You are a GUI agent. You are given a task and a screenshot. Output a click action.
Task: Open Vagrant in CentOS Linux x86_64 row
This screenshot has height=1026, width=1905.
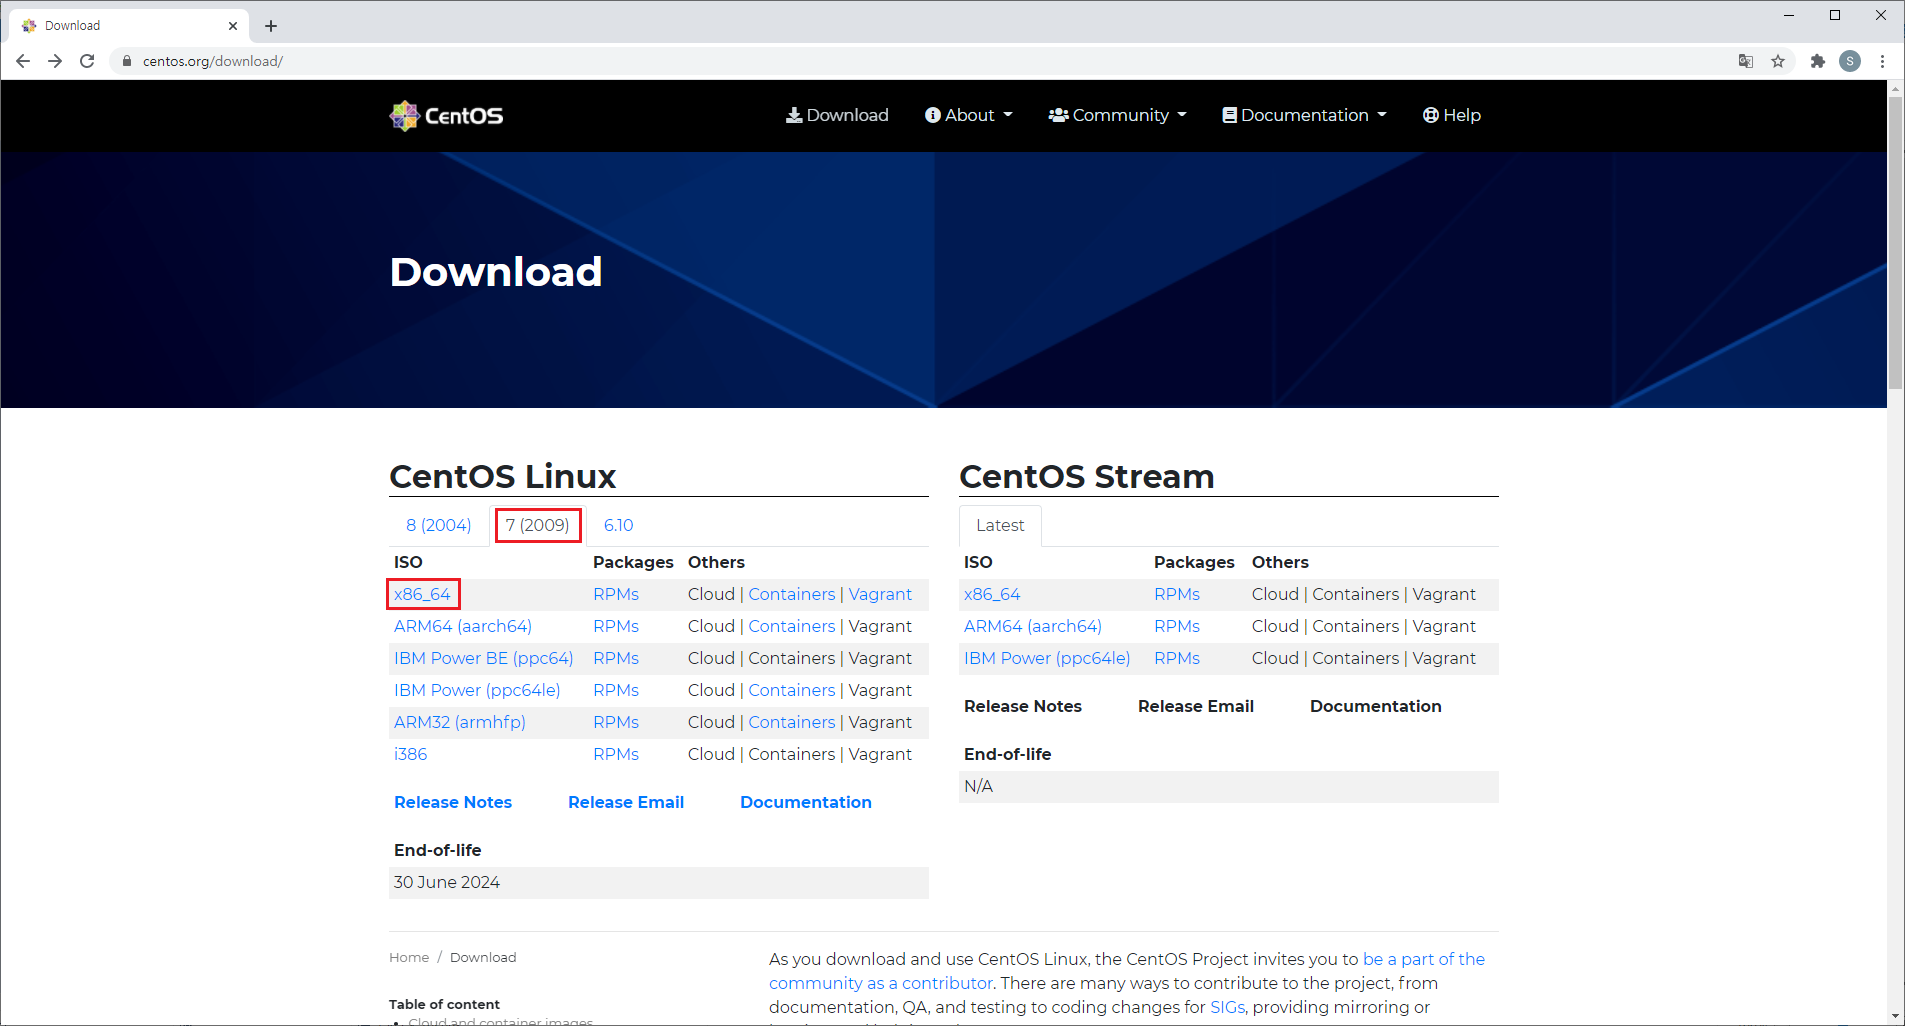tap(880, 594)
